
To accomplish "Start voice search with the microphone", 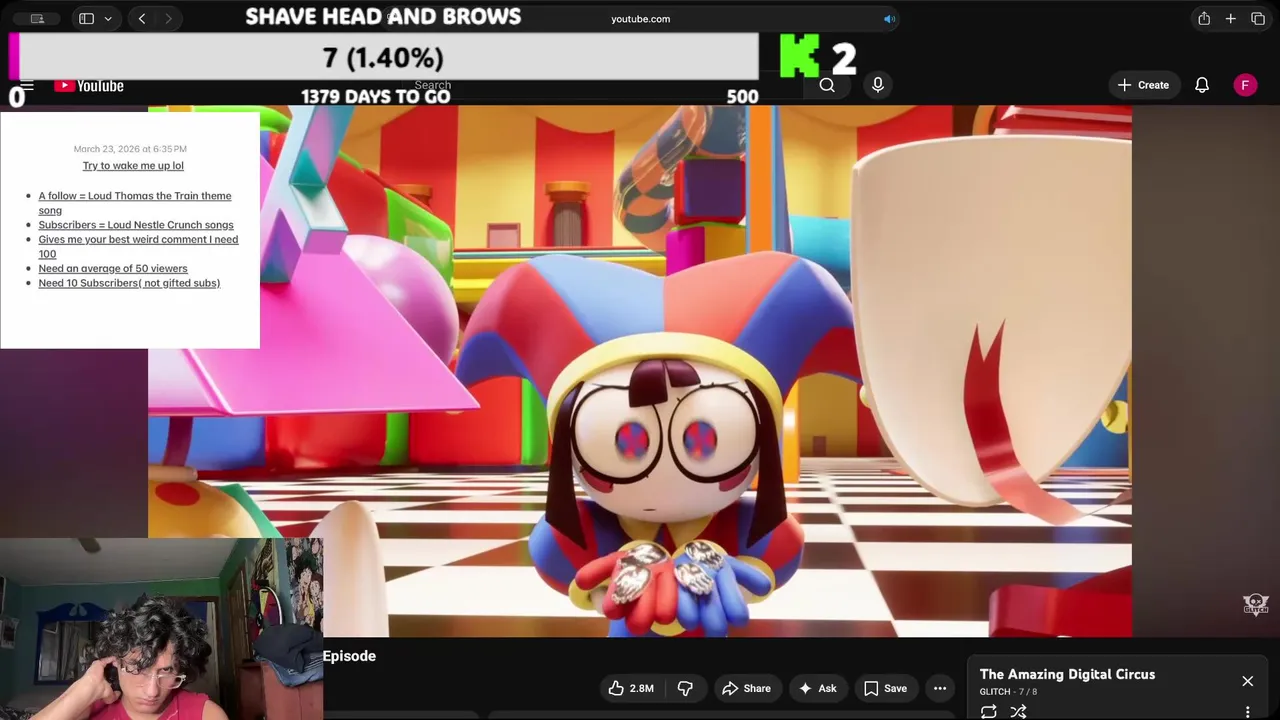I will (x=878, y=85).
